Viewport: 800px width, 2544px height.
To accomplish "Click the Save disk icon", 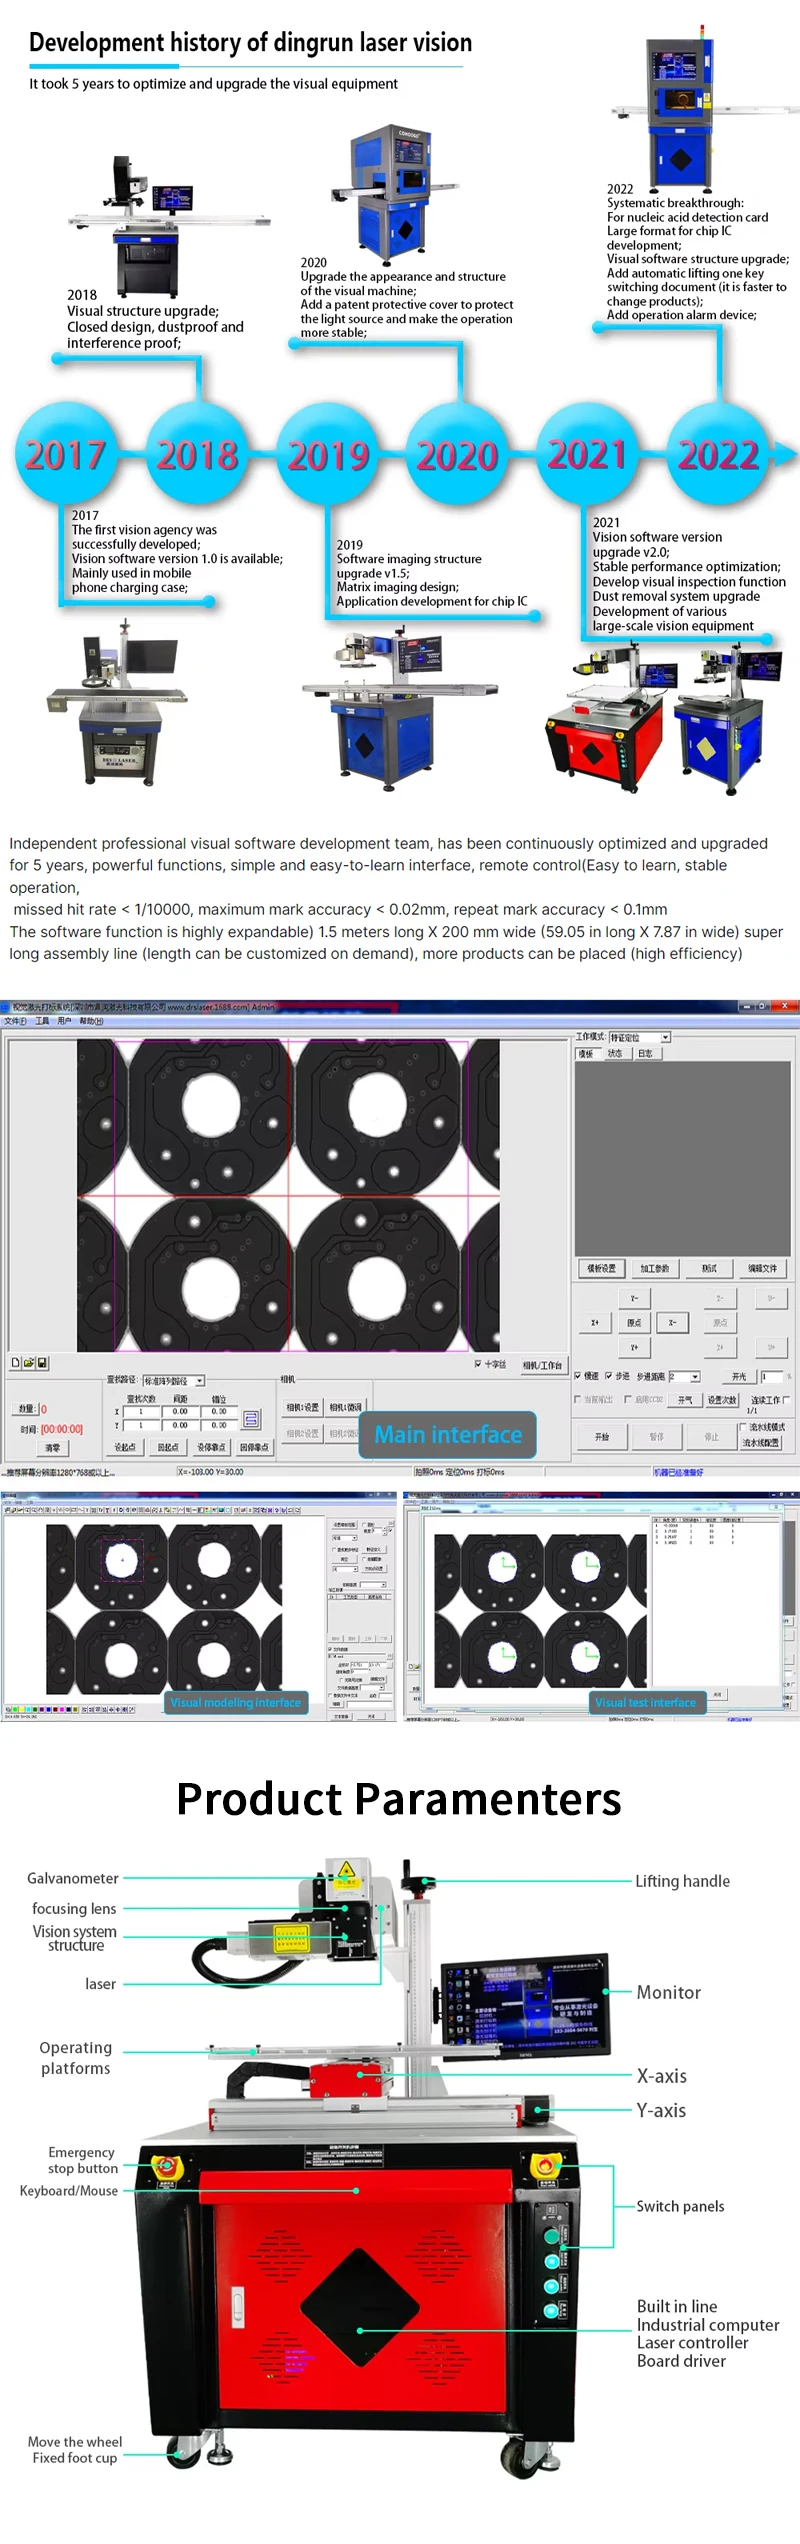I will point(42,1362).
